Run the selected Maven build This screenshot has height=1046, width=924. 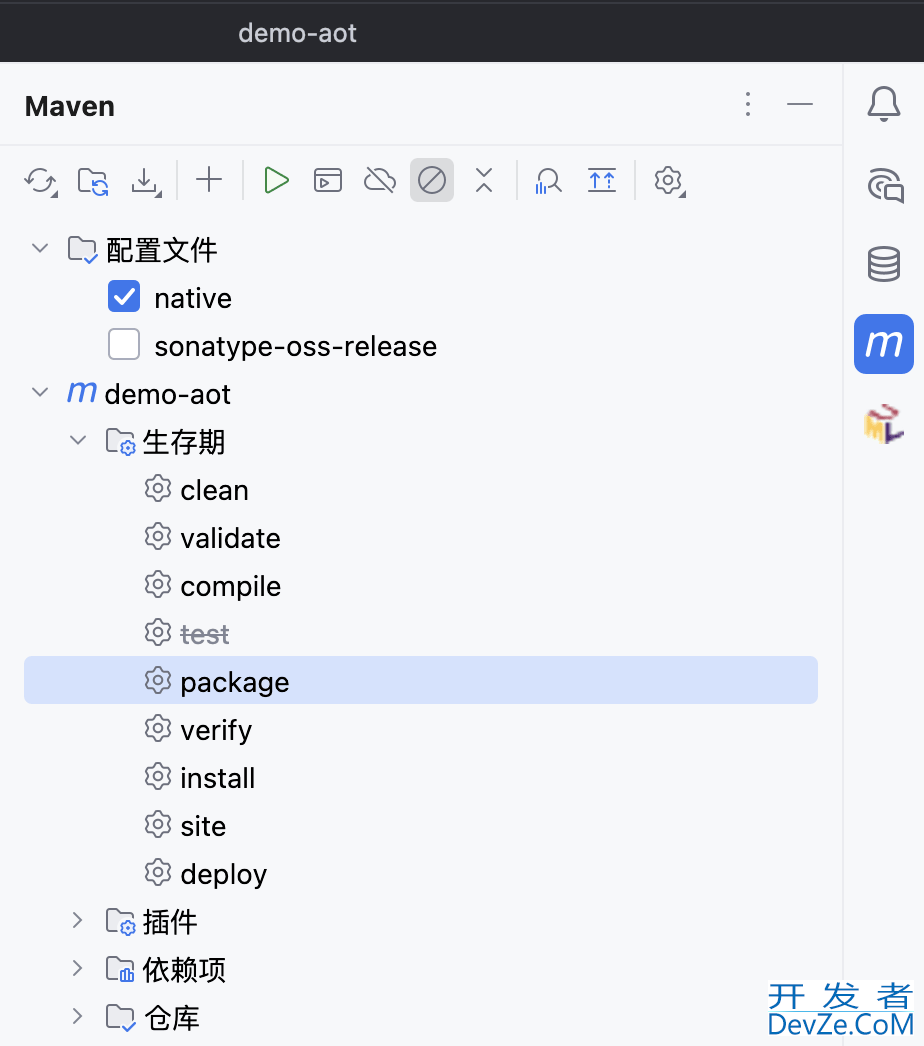tap(276, 181)
